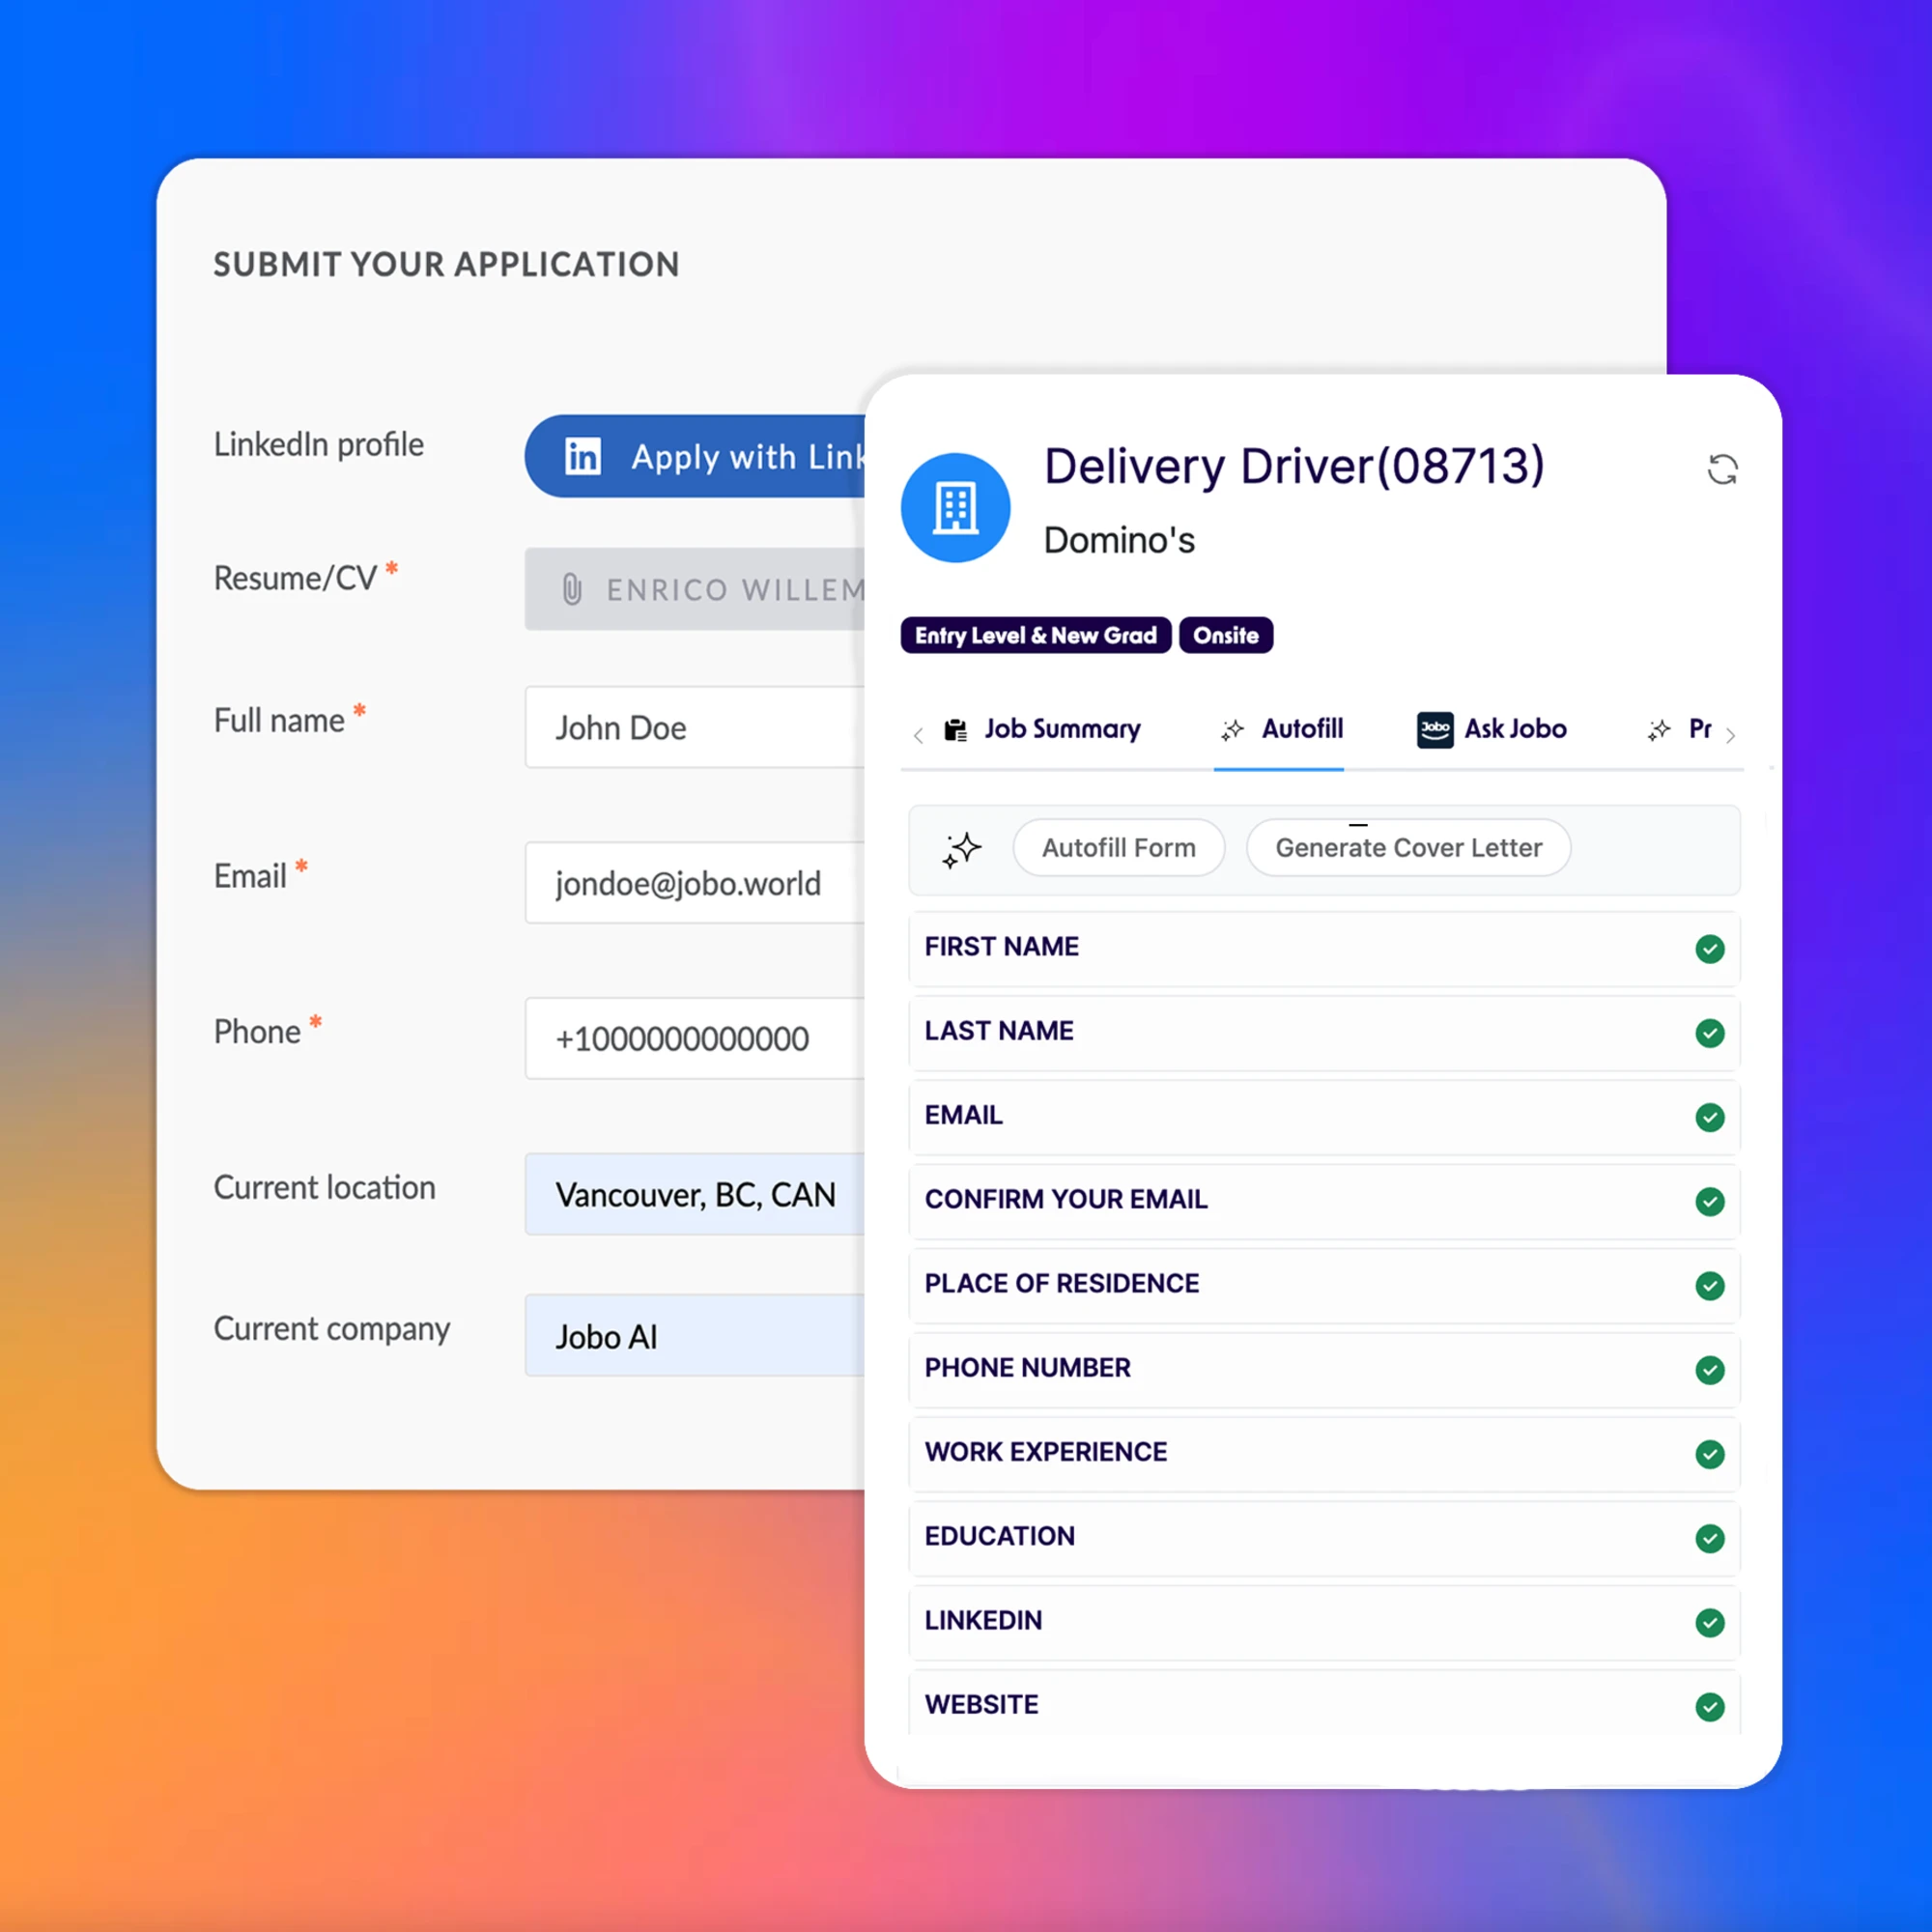
Task: Click the LinkedIn logo icon in the apply button
Action: click(x=583, y=456)
